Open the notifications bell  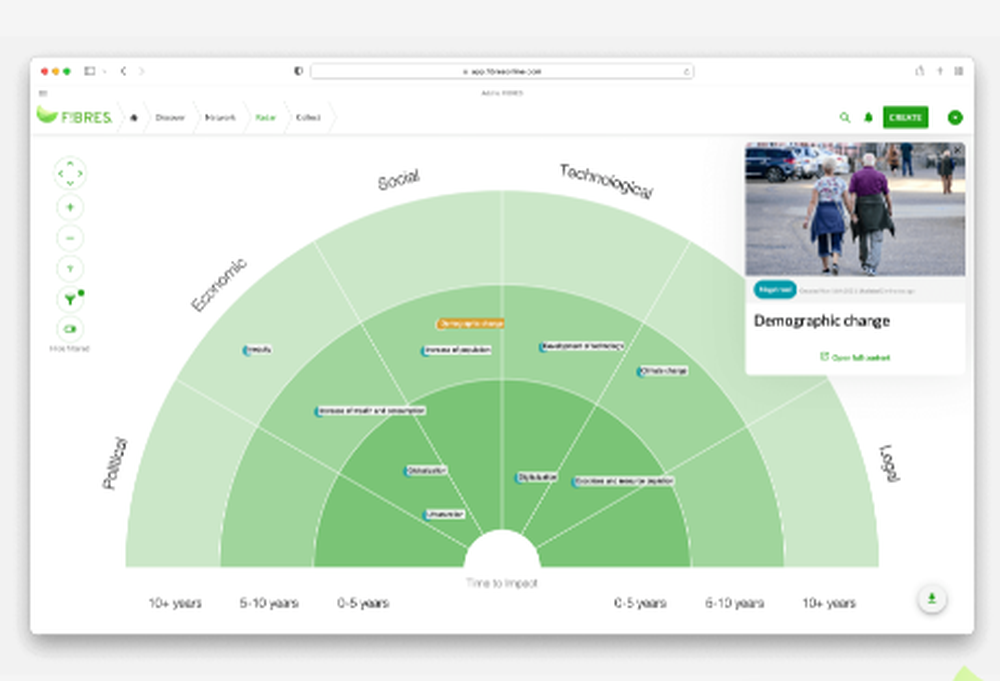(868, 117)
